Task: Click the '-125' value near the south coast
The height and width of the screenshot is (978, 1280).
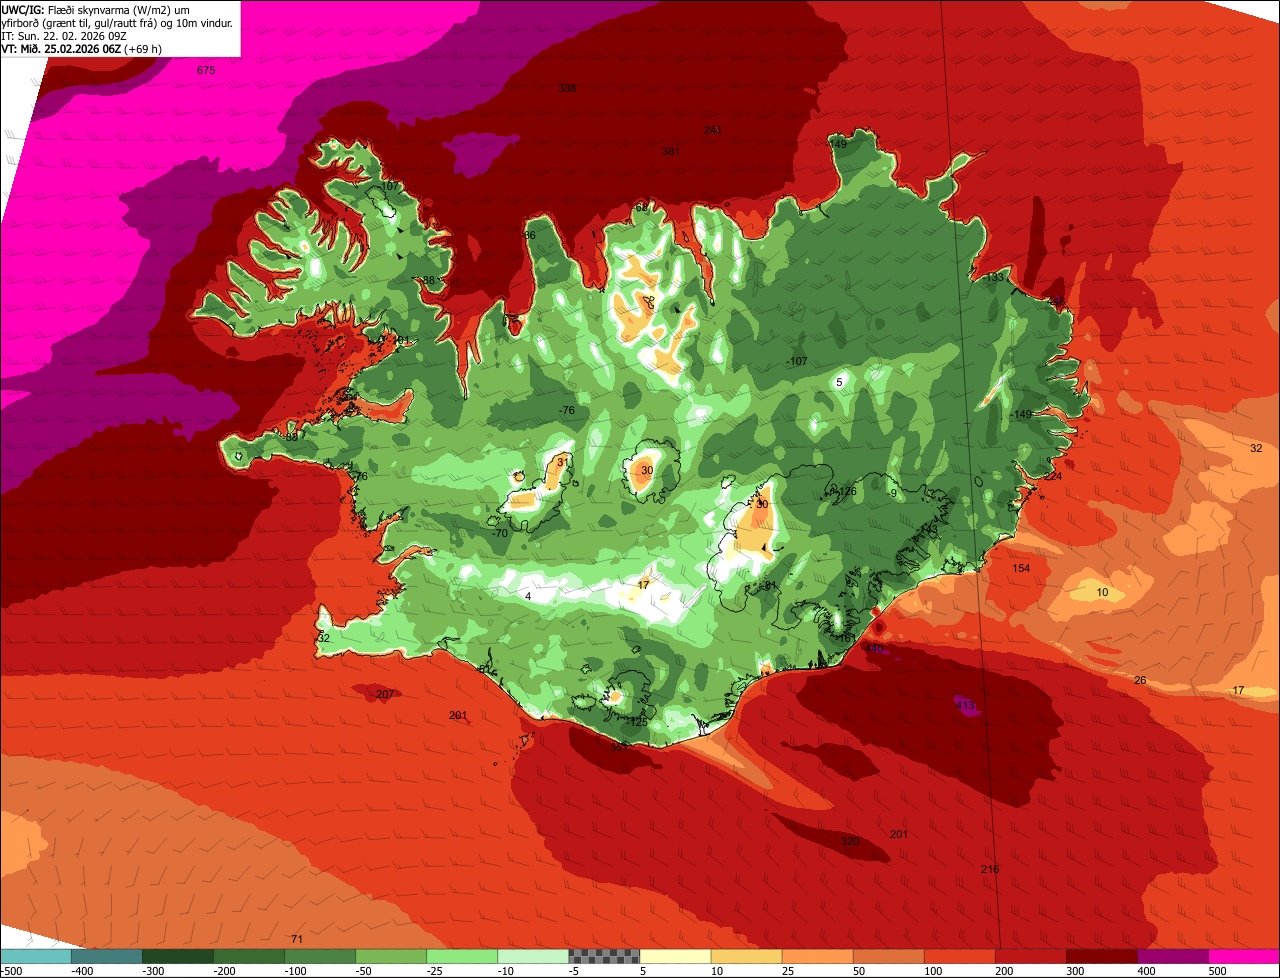Action: tap(637, 721)
